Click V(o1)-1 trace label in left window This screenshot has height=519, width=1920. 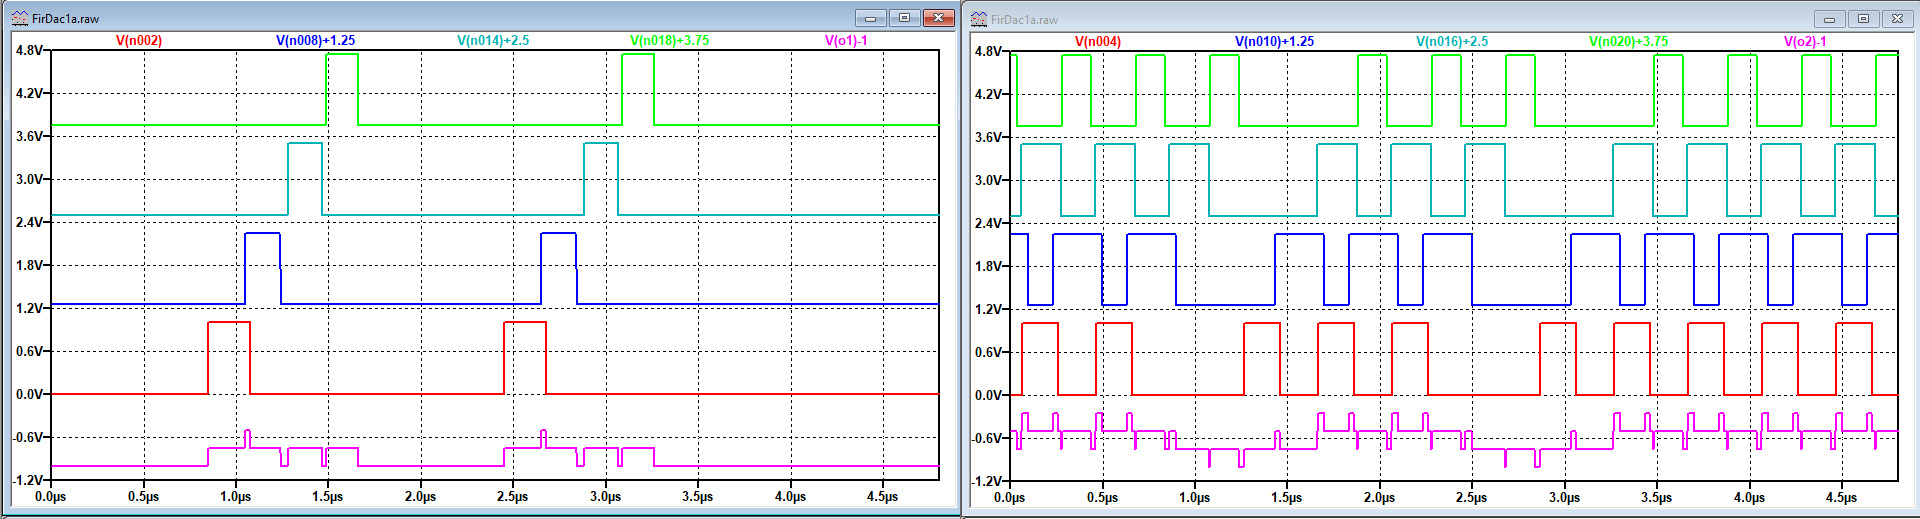[846, 41]
